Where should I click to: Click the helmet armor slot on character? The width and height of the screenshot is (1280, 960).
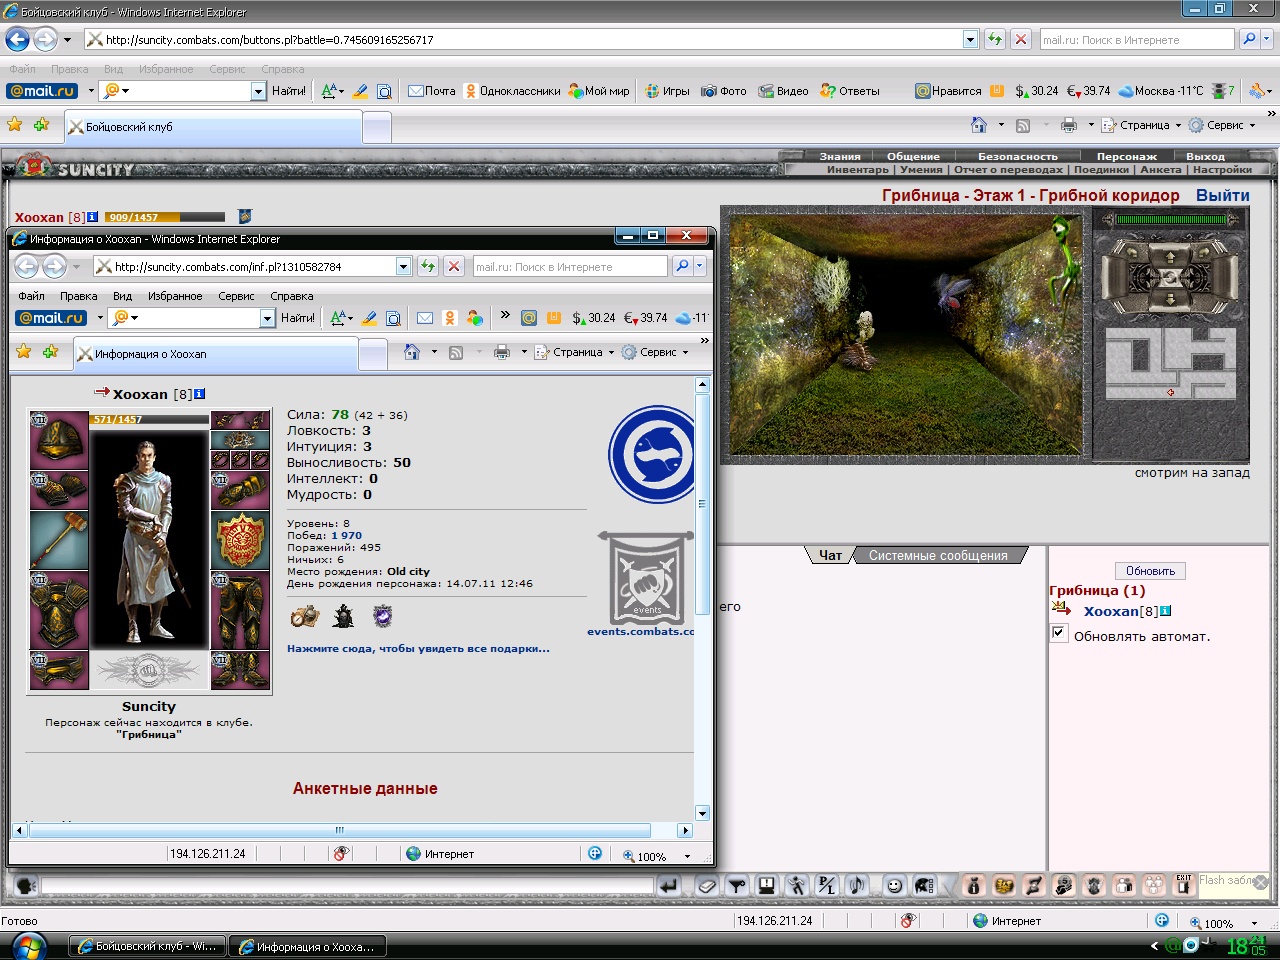59,440
